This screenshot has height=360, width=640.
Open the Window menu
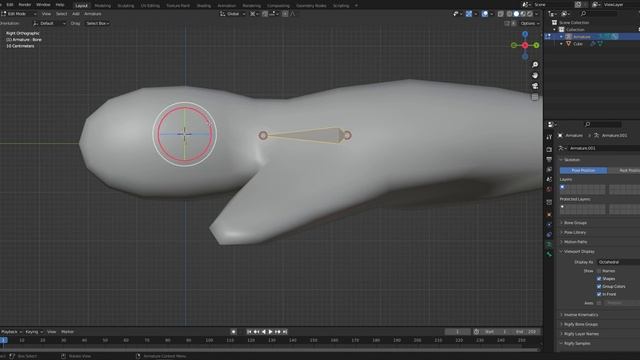(43, 4)
